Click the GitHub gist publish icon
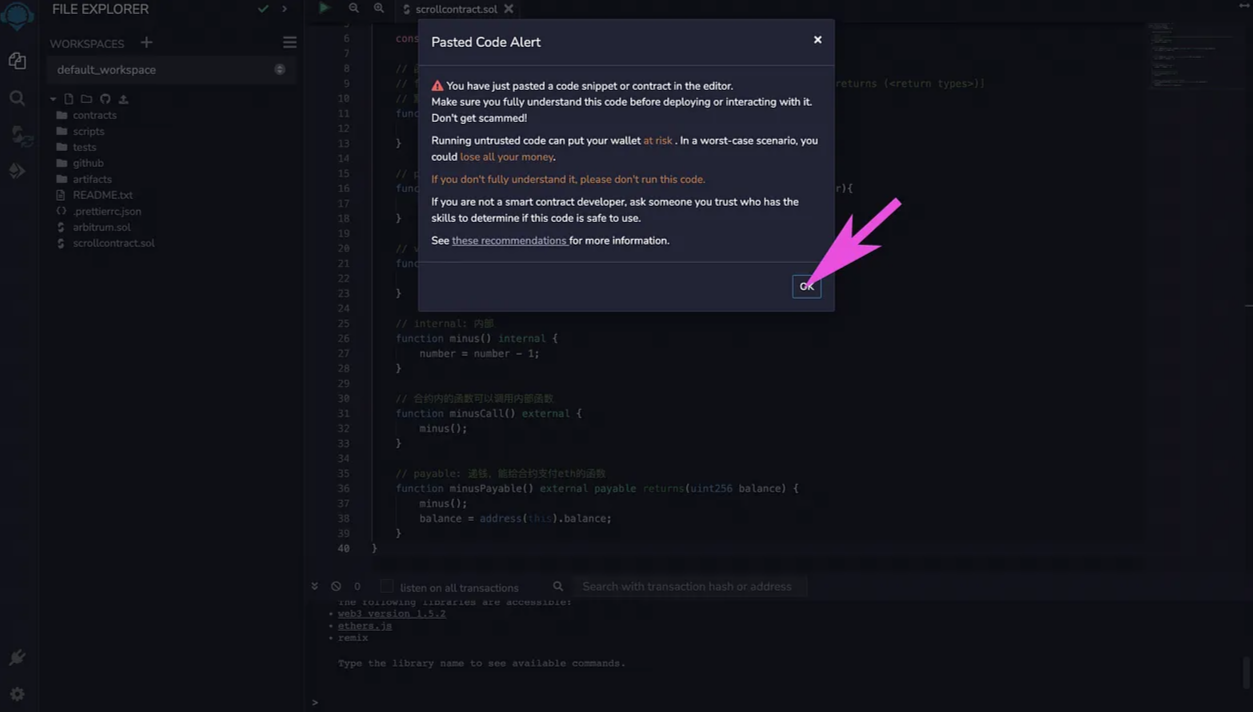Screen dimensions: 1253x712 click(x=105, y=99)
